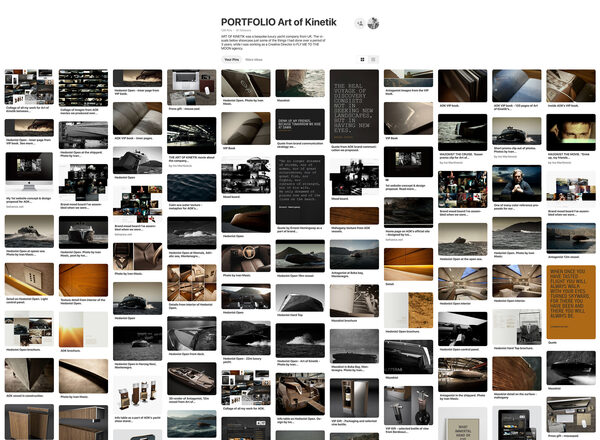
Task: Open the mahogany wood texture pin
Action: [354, 216]
